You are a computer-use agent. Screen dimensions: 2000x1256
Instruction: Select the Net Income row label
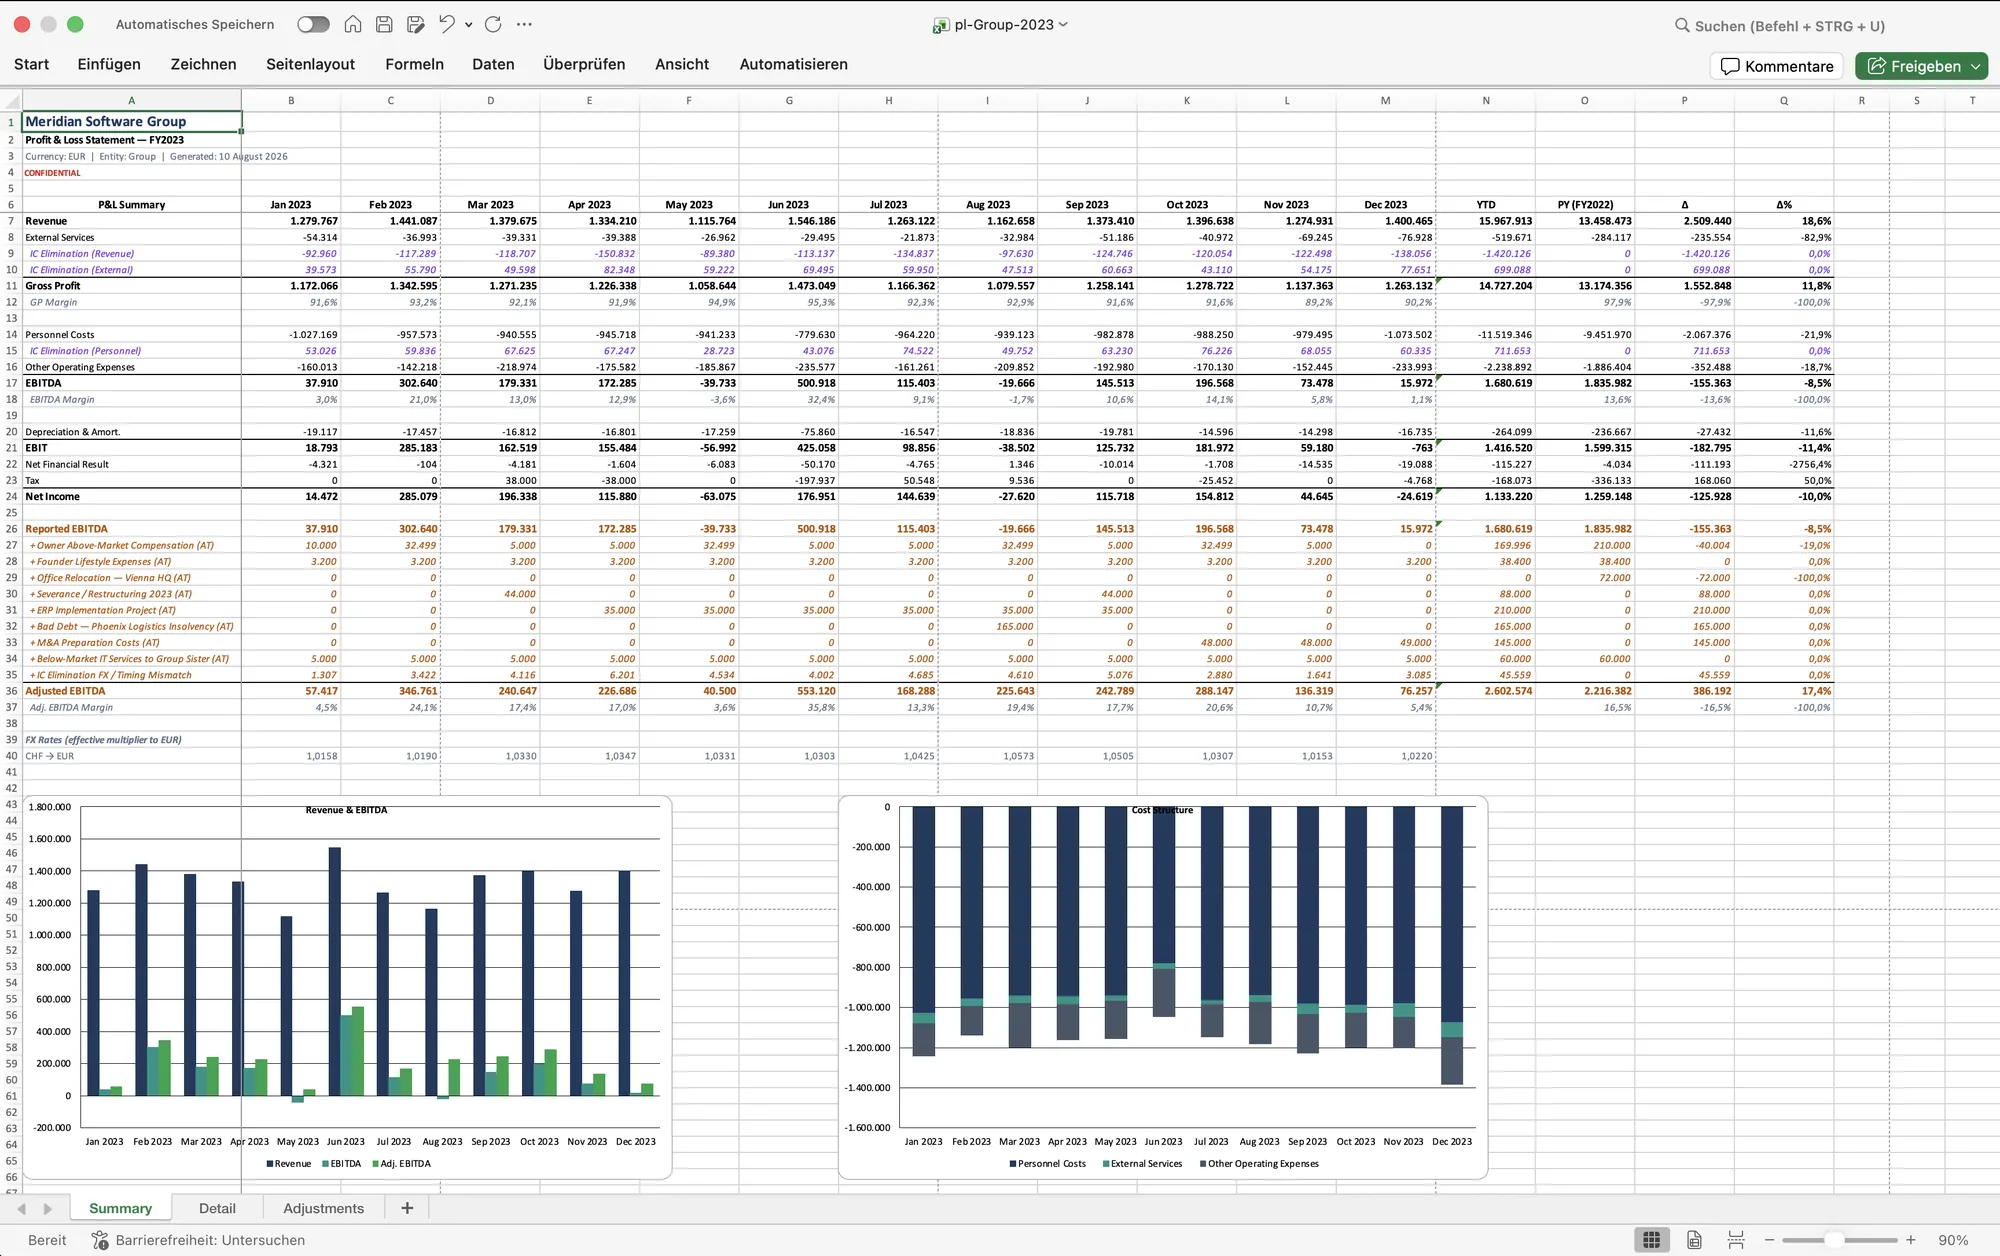coord(132,496)
